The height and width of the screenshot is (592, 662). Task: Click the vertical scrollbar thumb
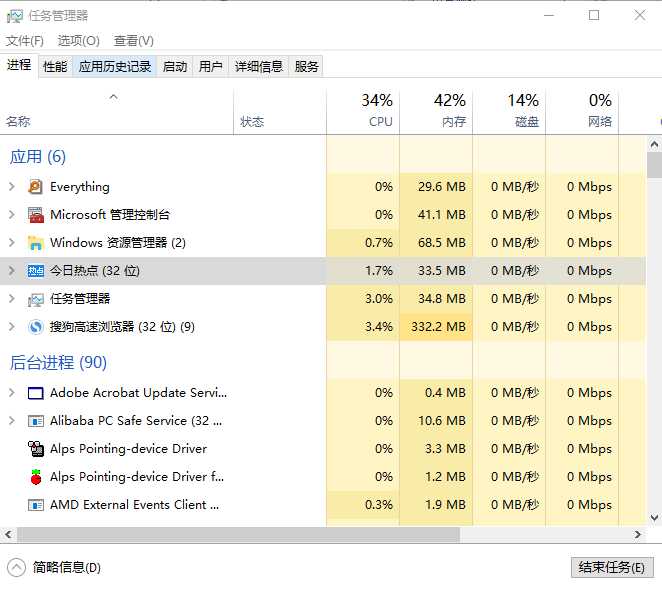click(654, 165)
